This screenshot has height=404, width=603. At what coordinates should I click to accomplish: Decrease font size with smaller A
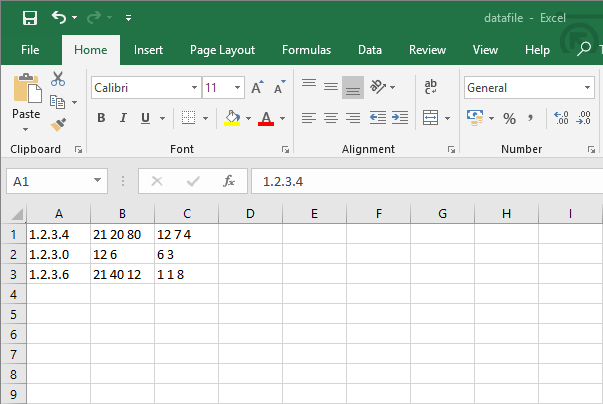coord(280,88)
